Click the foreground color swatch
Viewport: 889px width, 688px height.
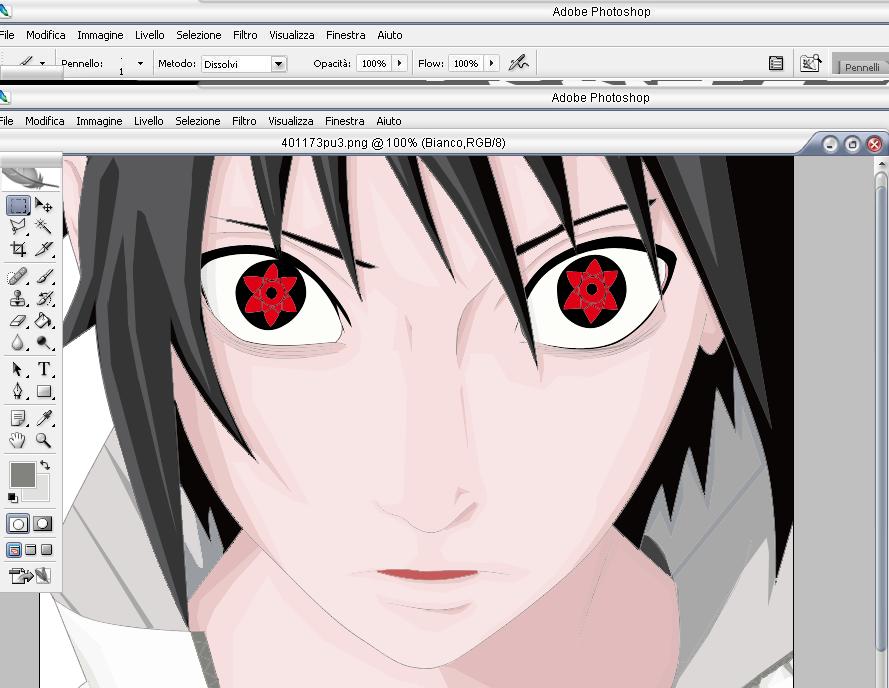(22, 474)
